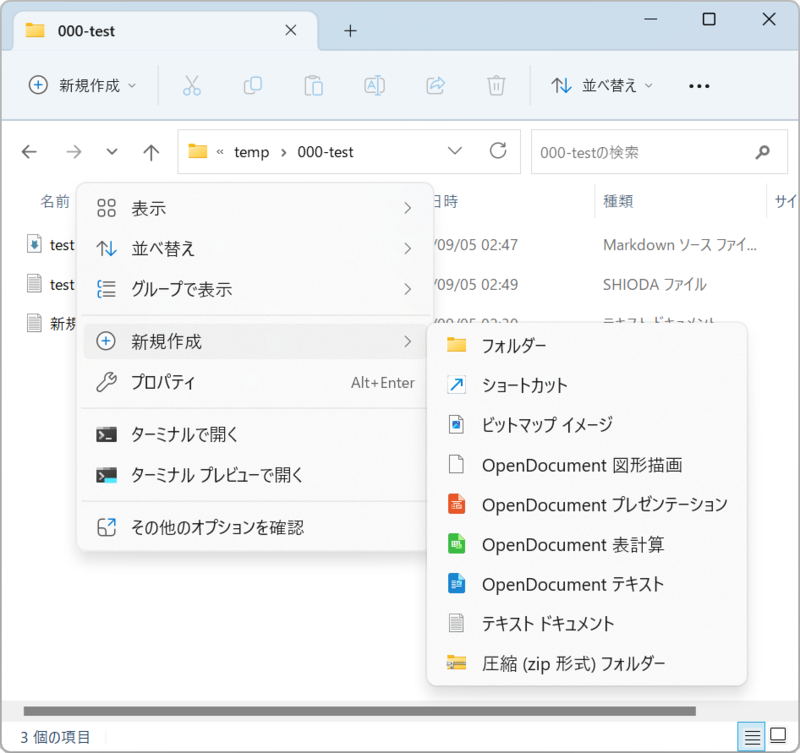The height and width of the screenshot is (753, 800).
Task: Click the 3 個の項目 status text
Action: (x=55, y=737)
